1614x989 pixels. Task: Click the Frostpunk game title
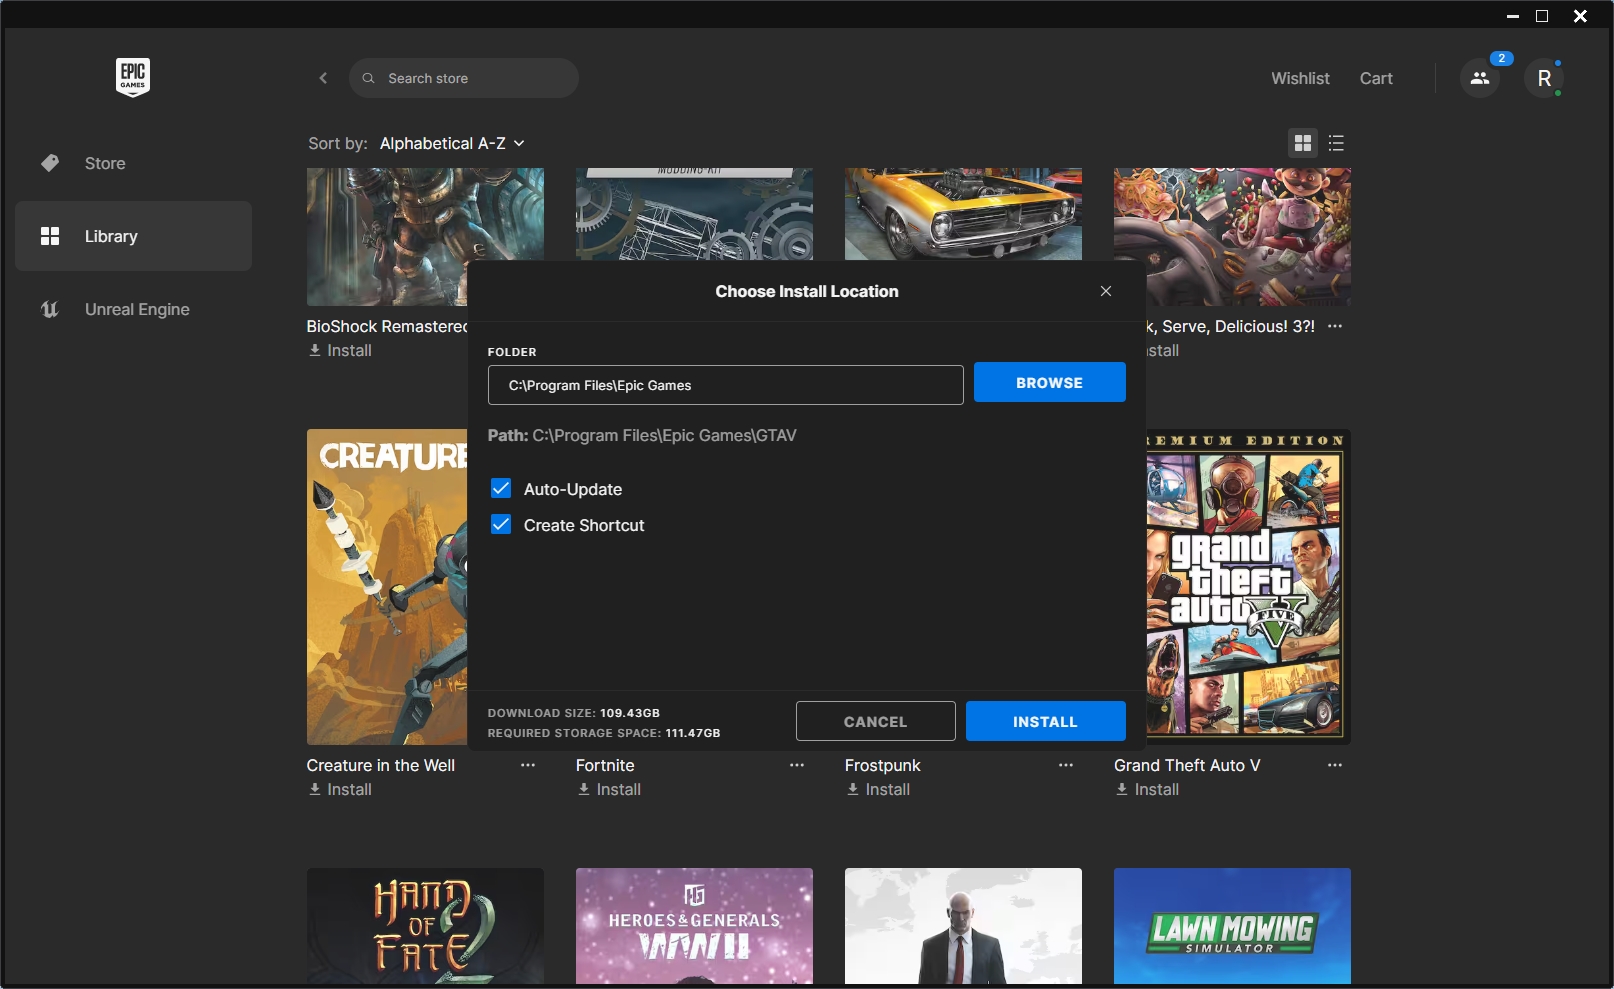tap(882, 765)
